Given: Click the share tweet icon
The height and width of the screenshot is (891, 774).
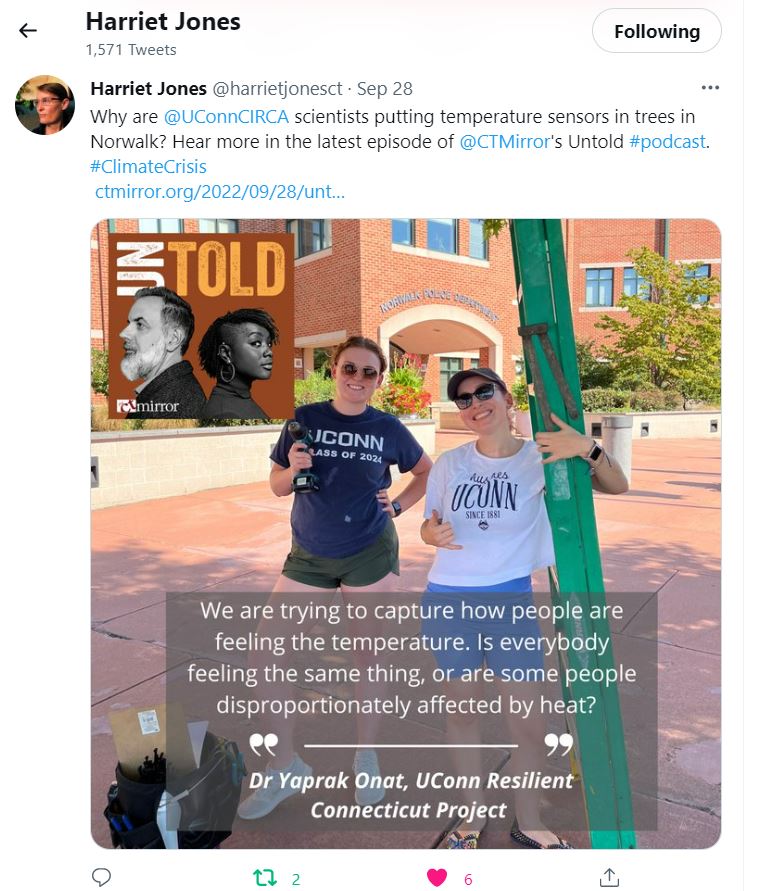Looking at the screenshot, I should tap(608, 877).
